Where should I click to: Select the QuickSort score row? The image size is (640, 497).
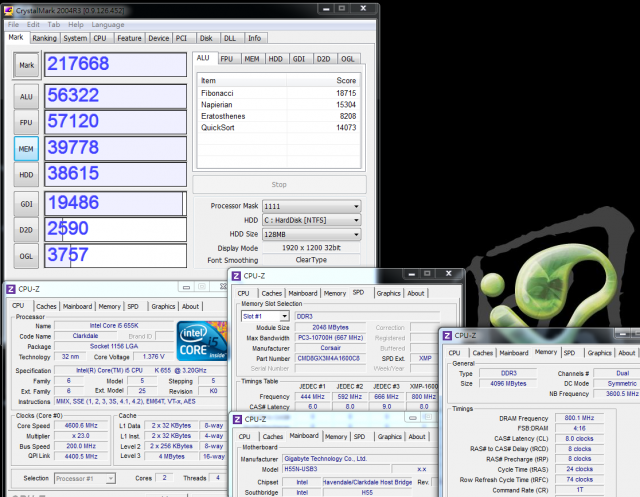click(x=278, y=127)
